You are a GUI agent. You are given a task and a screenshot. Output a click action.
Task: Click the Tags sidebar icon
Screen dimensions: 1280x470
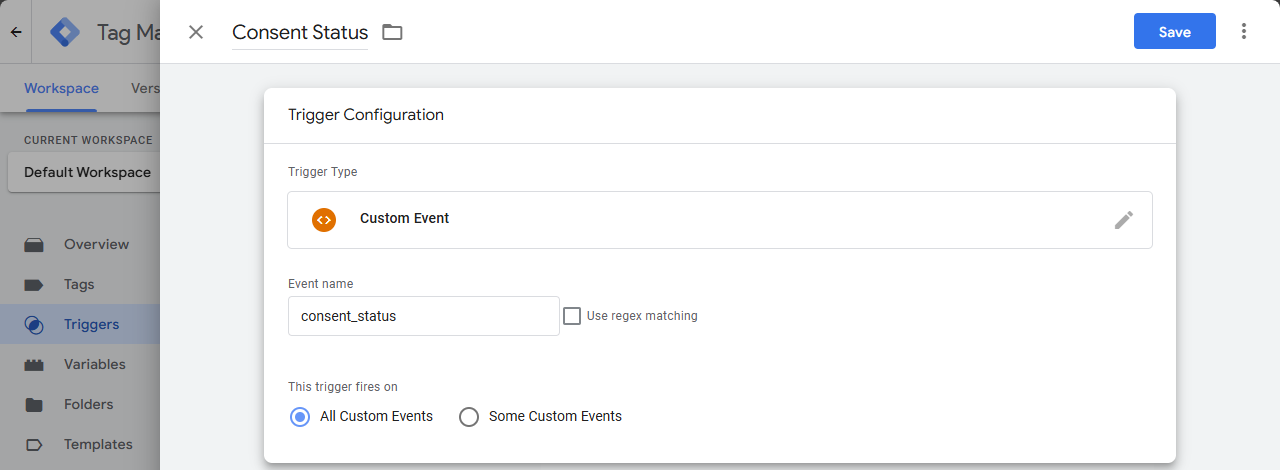[x=34, y=284]
